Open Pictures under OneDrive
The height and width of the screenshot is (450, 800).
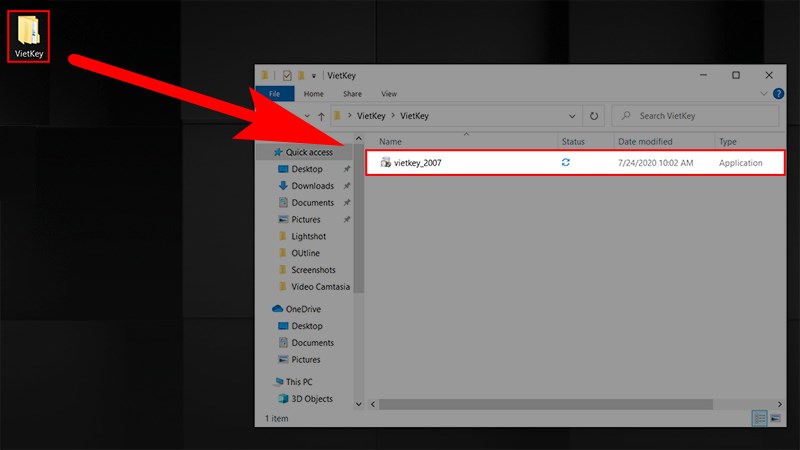pos(306,360)
